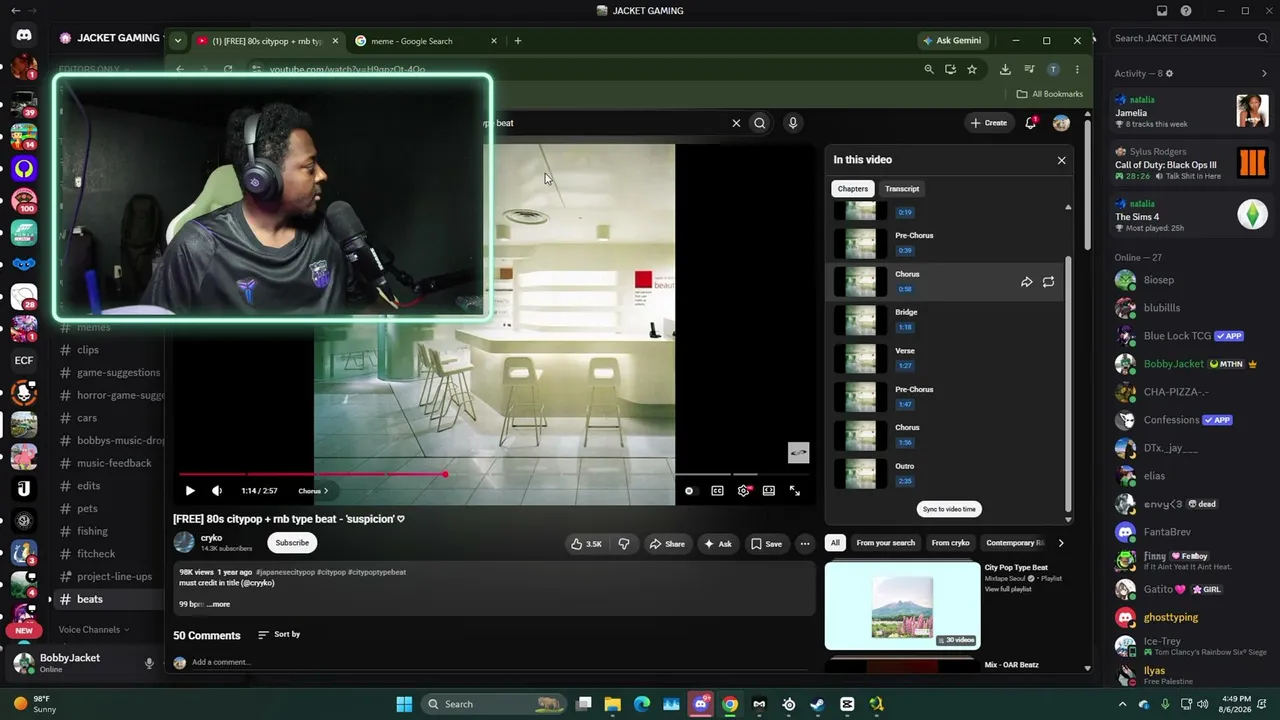Open more actions menu beside Save
This screenshot has height=720, width=1280.
[x=805, y=544]
